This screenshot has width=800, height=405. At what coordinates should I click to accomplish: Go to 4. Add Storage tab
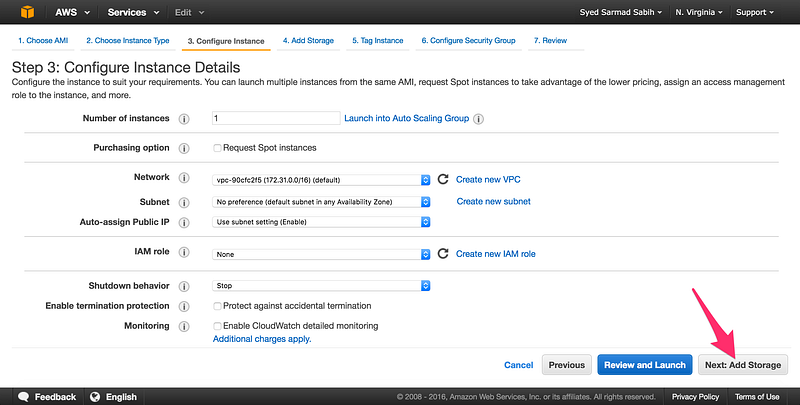tap(308, 41)
